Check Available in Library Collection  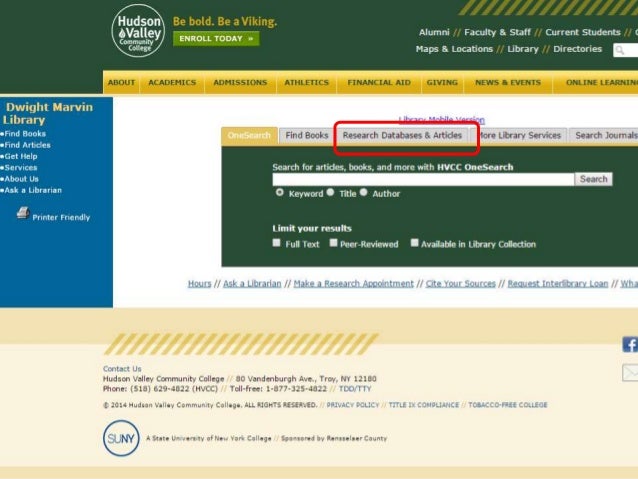(414, 243)
